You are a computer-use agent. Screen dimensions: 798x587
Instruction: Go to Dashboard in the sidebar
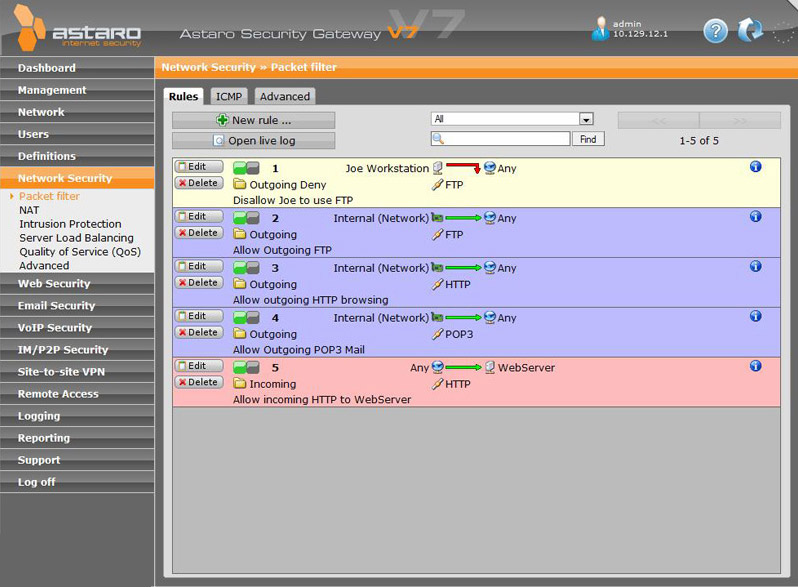coord(77,68)
